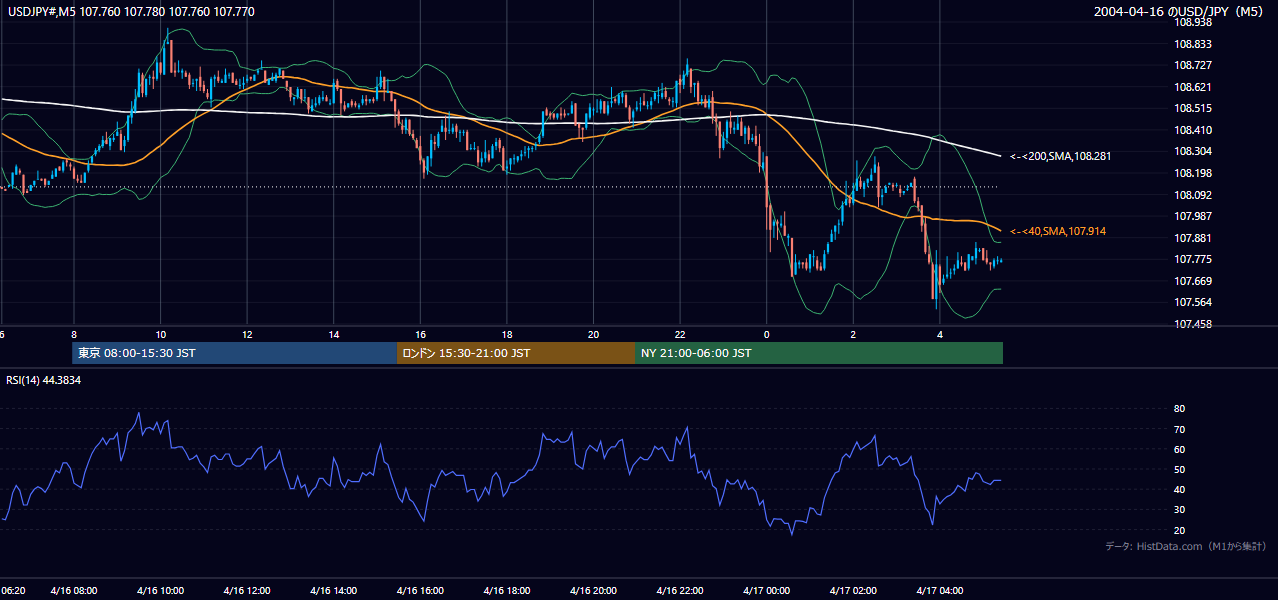Click price scale value 107.775
This screenshot has height=600, width=1278.
tap(1194, 259)
